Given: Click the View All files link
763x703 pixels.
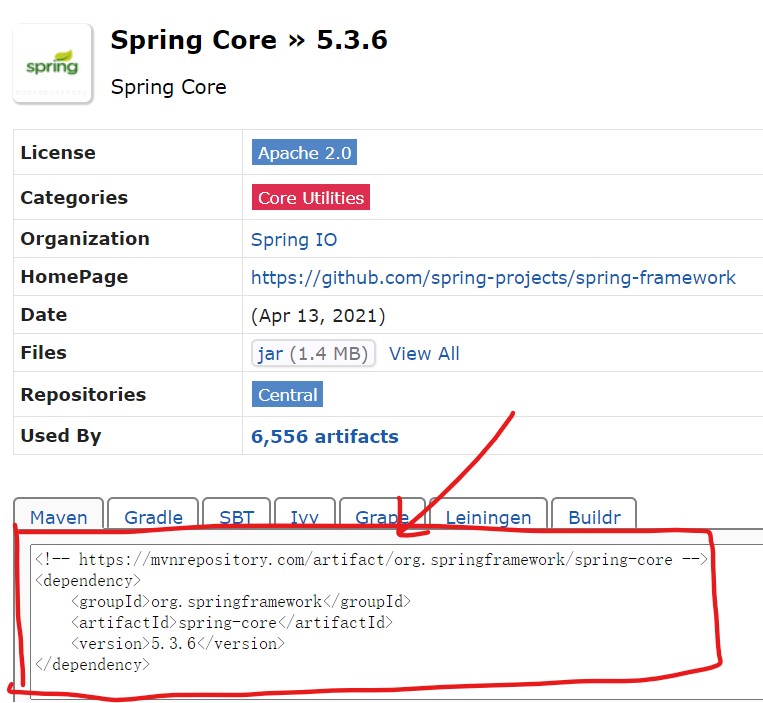Looking at the screenshot, I should point(424,354).
